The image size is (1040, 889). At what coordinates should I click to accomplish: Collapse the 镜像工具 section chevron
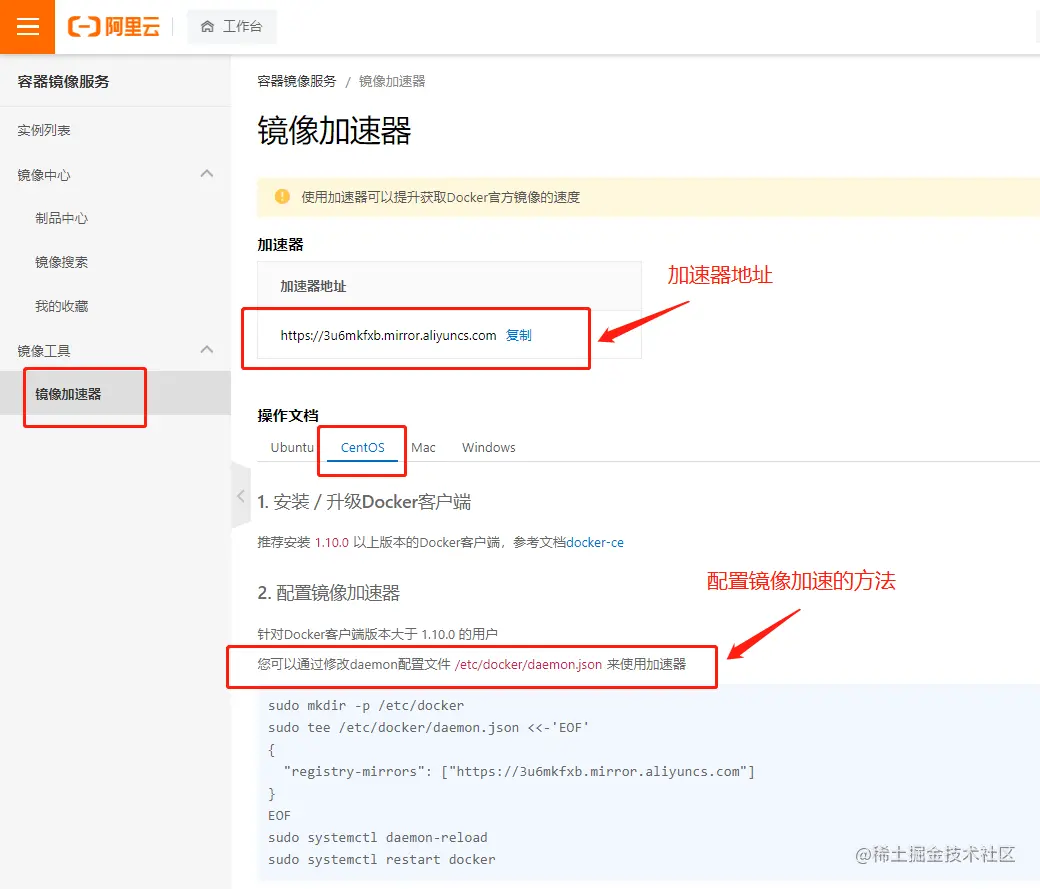207,350
